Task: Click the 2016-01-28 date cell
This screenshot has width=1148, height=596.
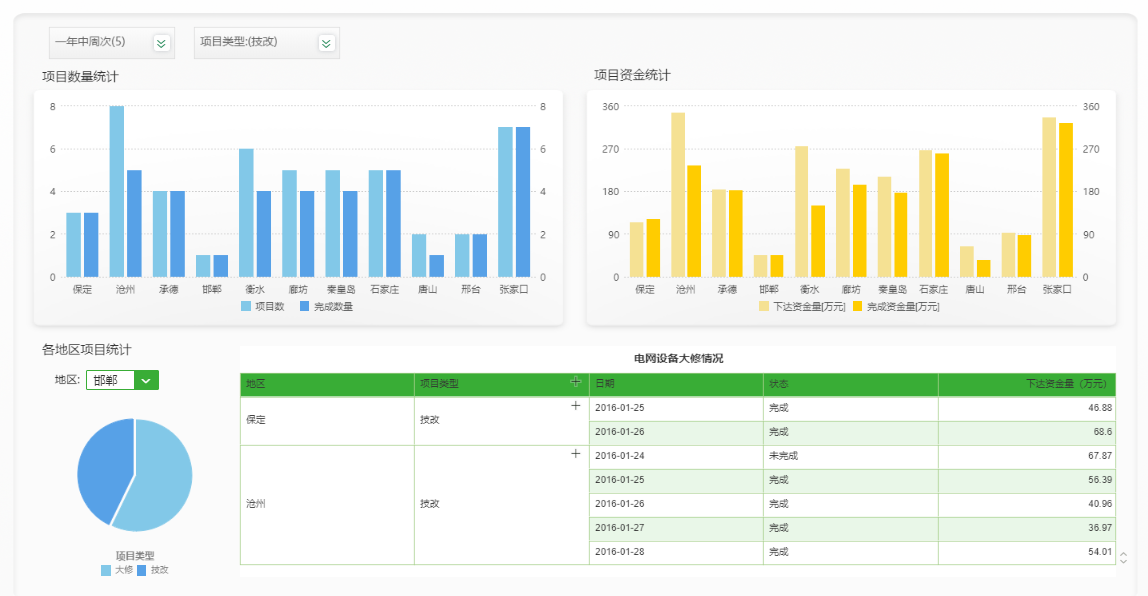Action: coord(676,552)
